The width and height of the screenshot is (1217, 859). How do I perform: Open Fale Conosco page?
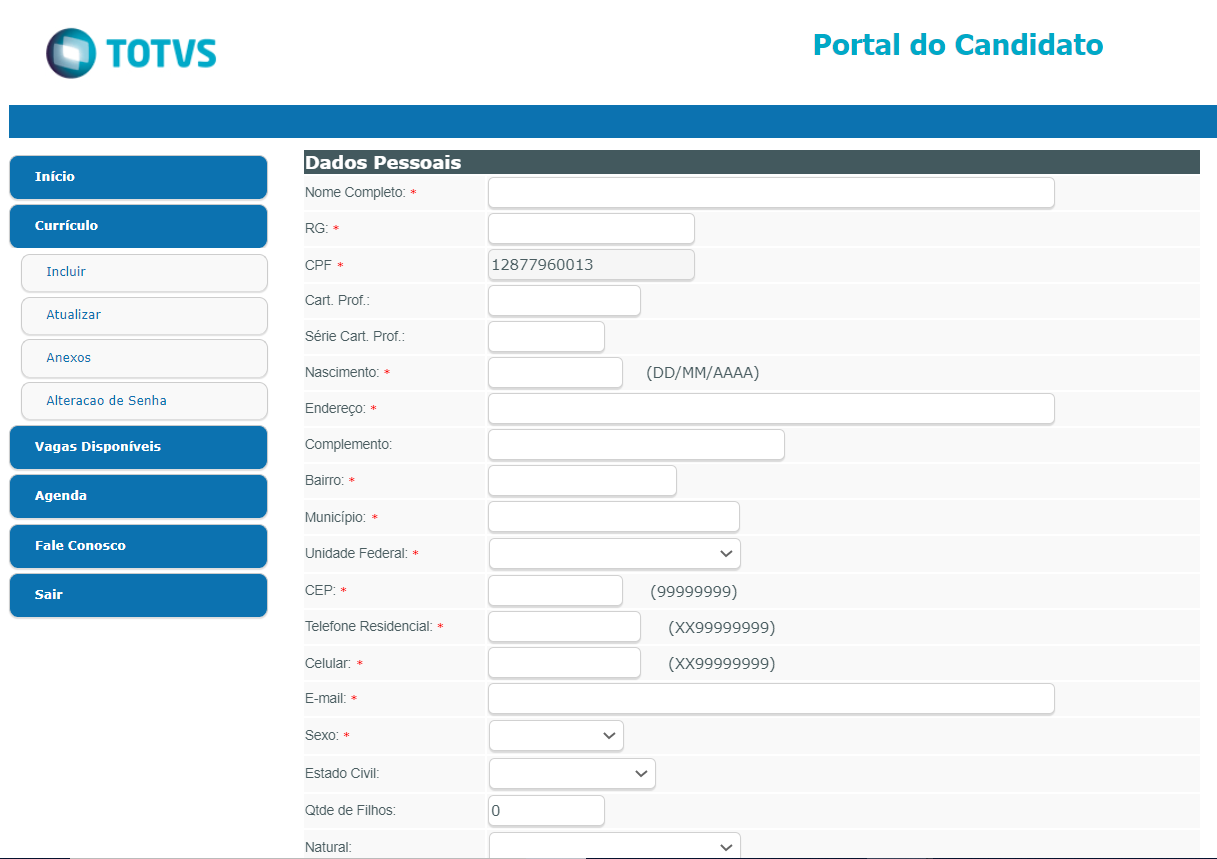click(138, 546)
